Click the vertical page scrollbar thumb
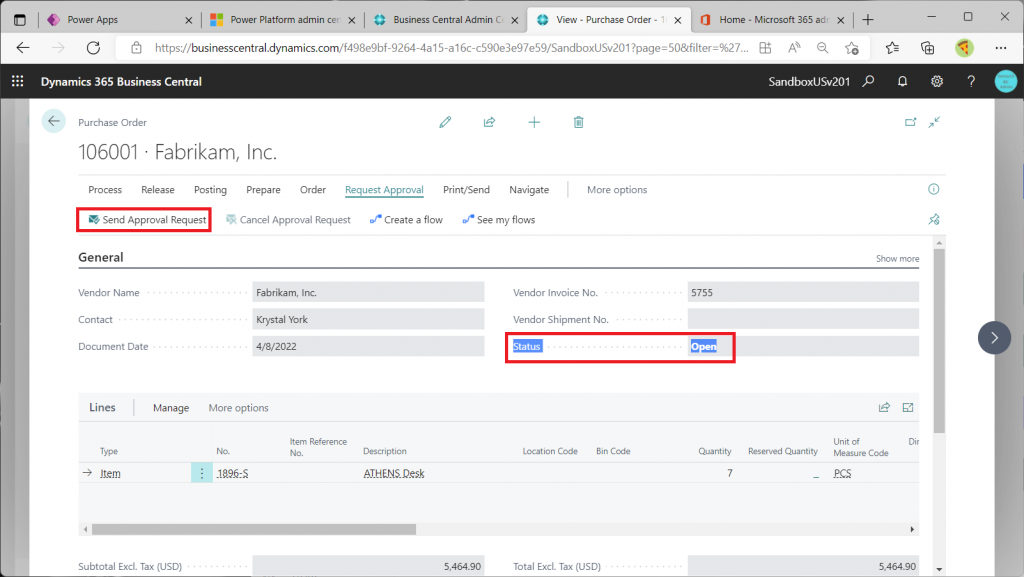This screenshot has height=577, width=1024. point(939,341)
